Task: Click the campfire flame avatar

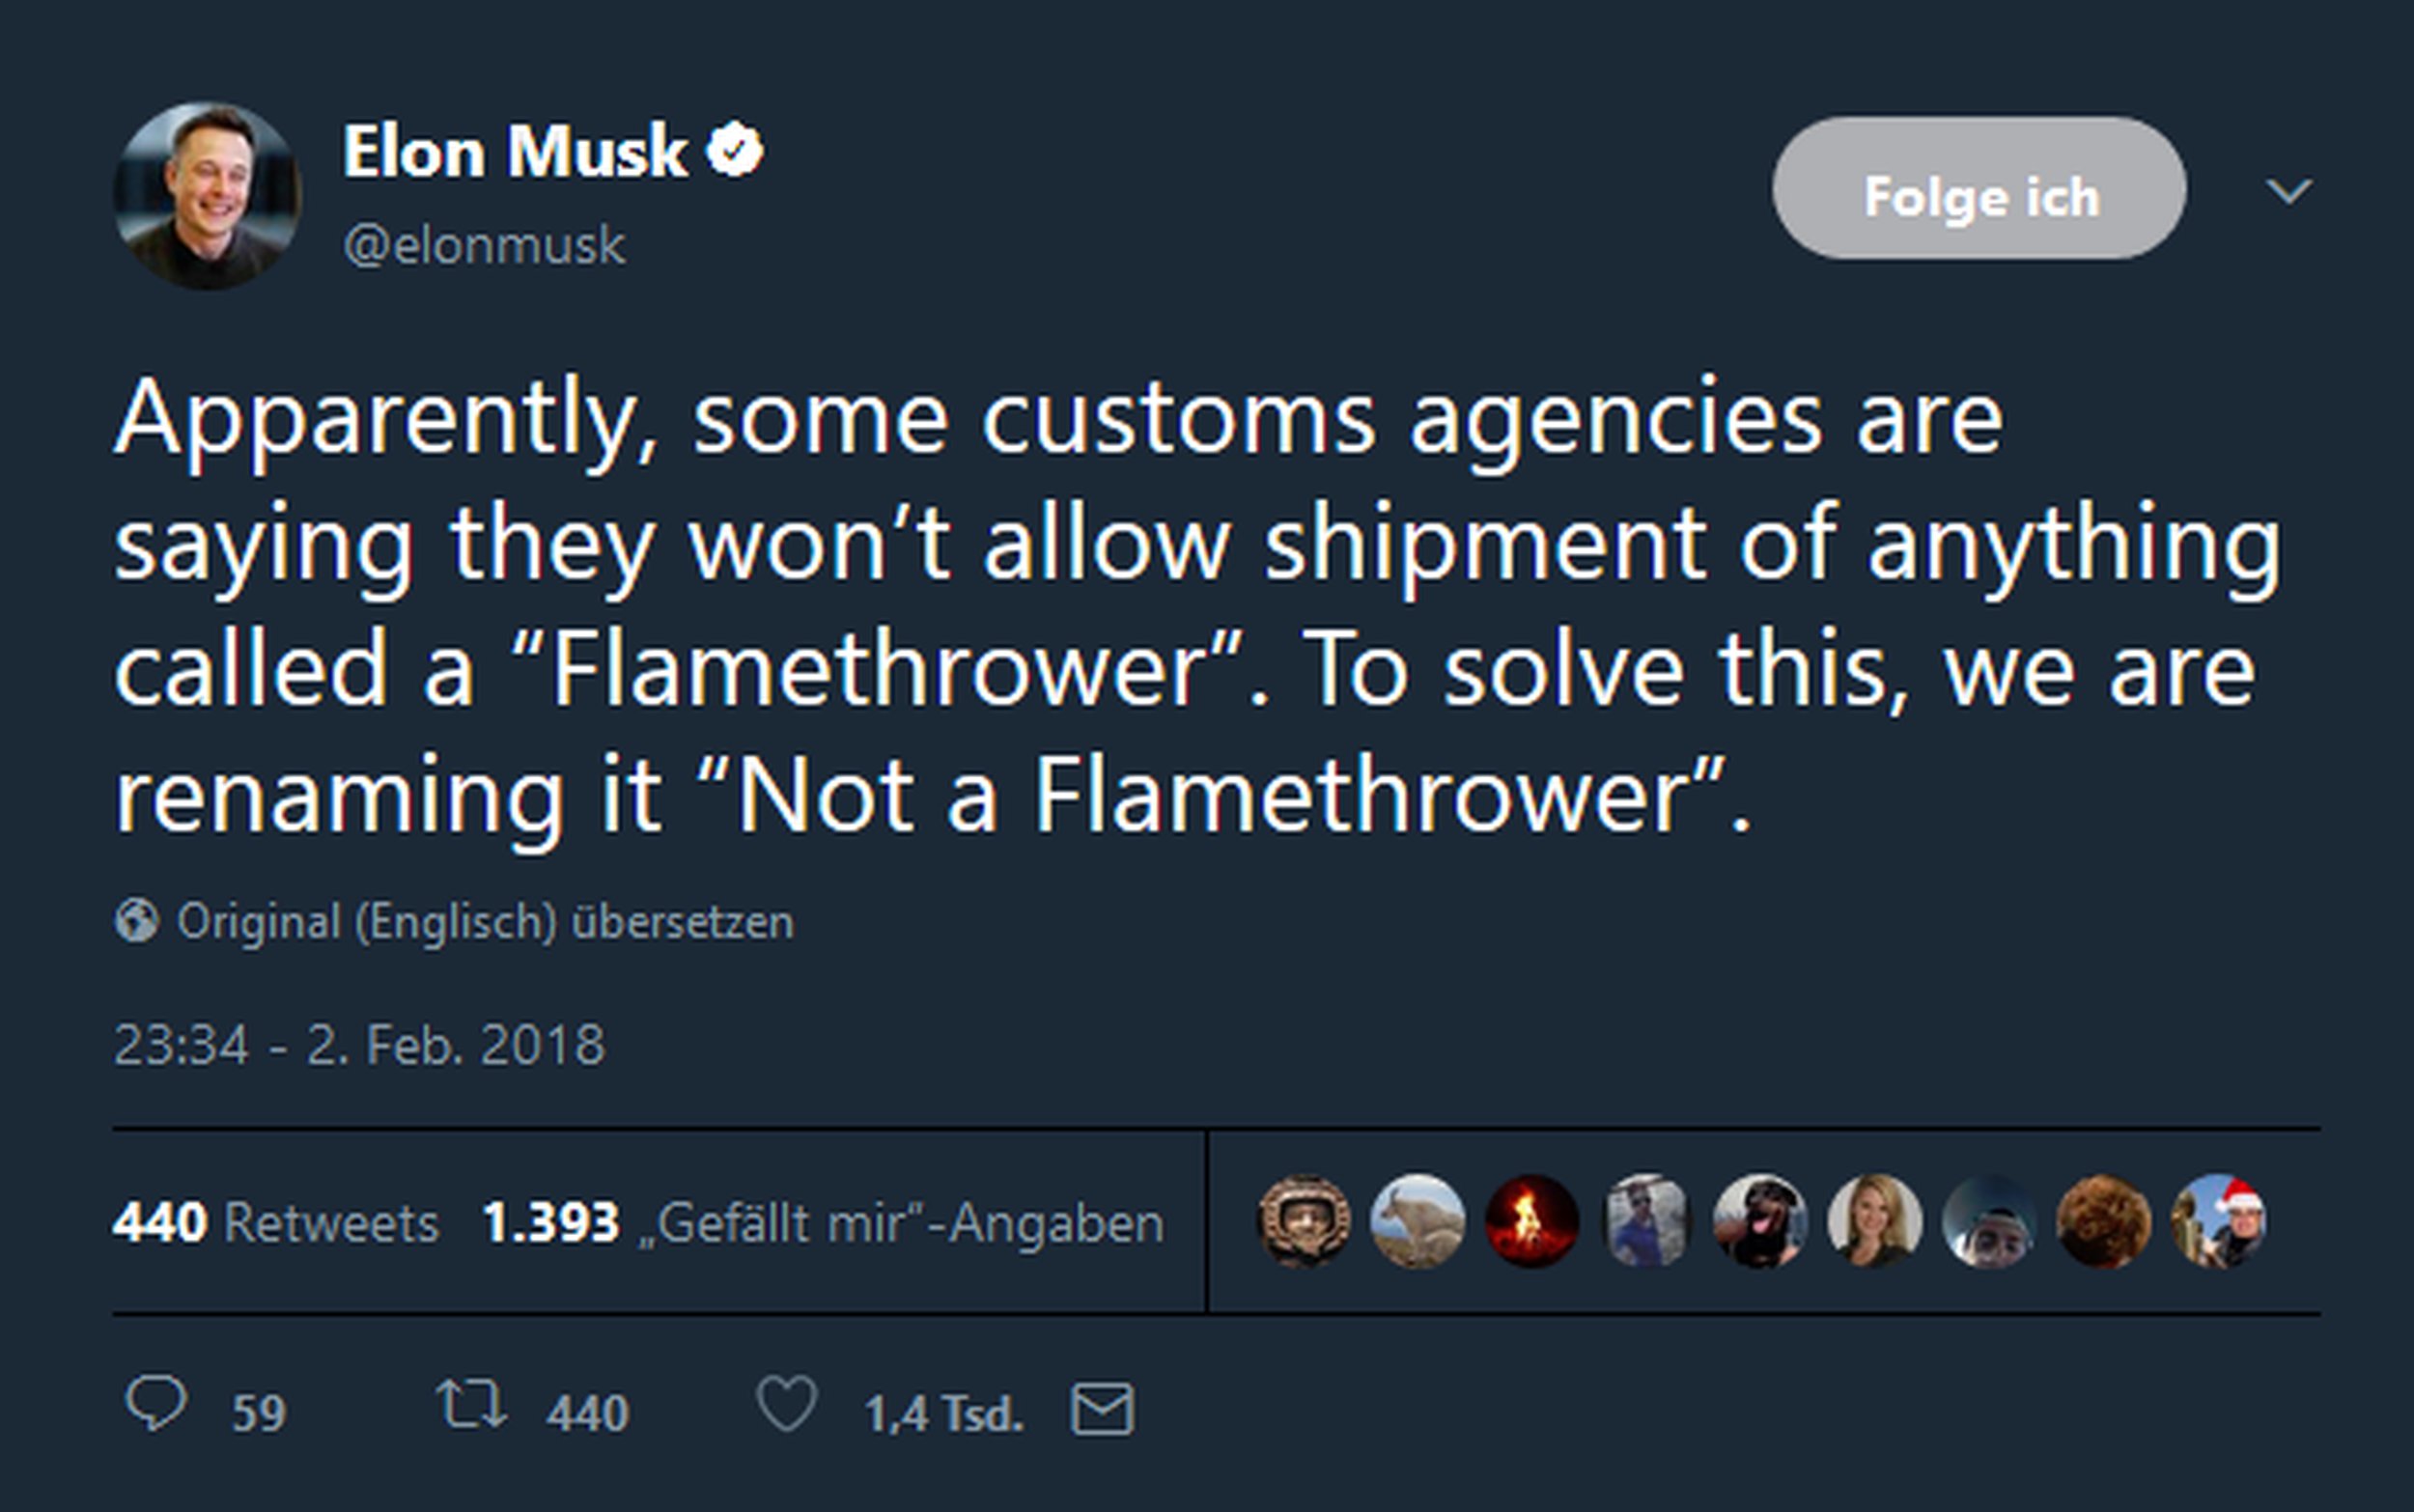Action: (1531, 1221)
